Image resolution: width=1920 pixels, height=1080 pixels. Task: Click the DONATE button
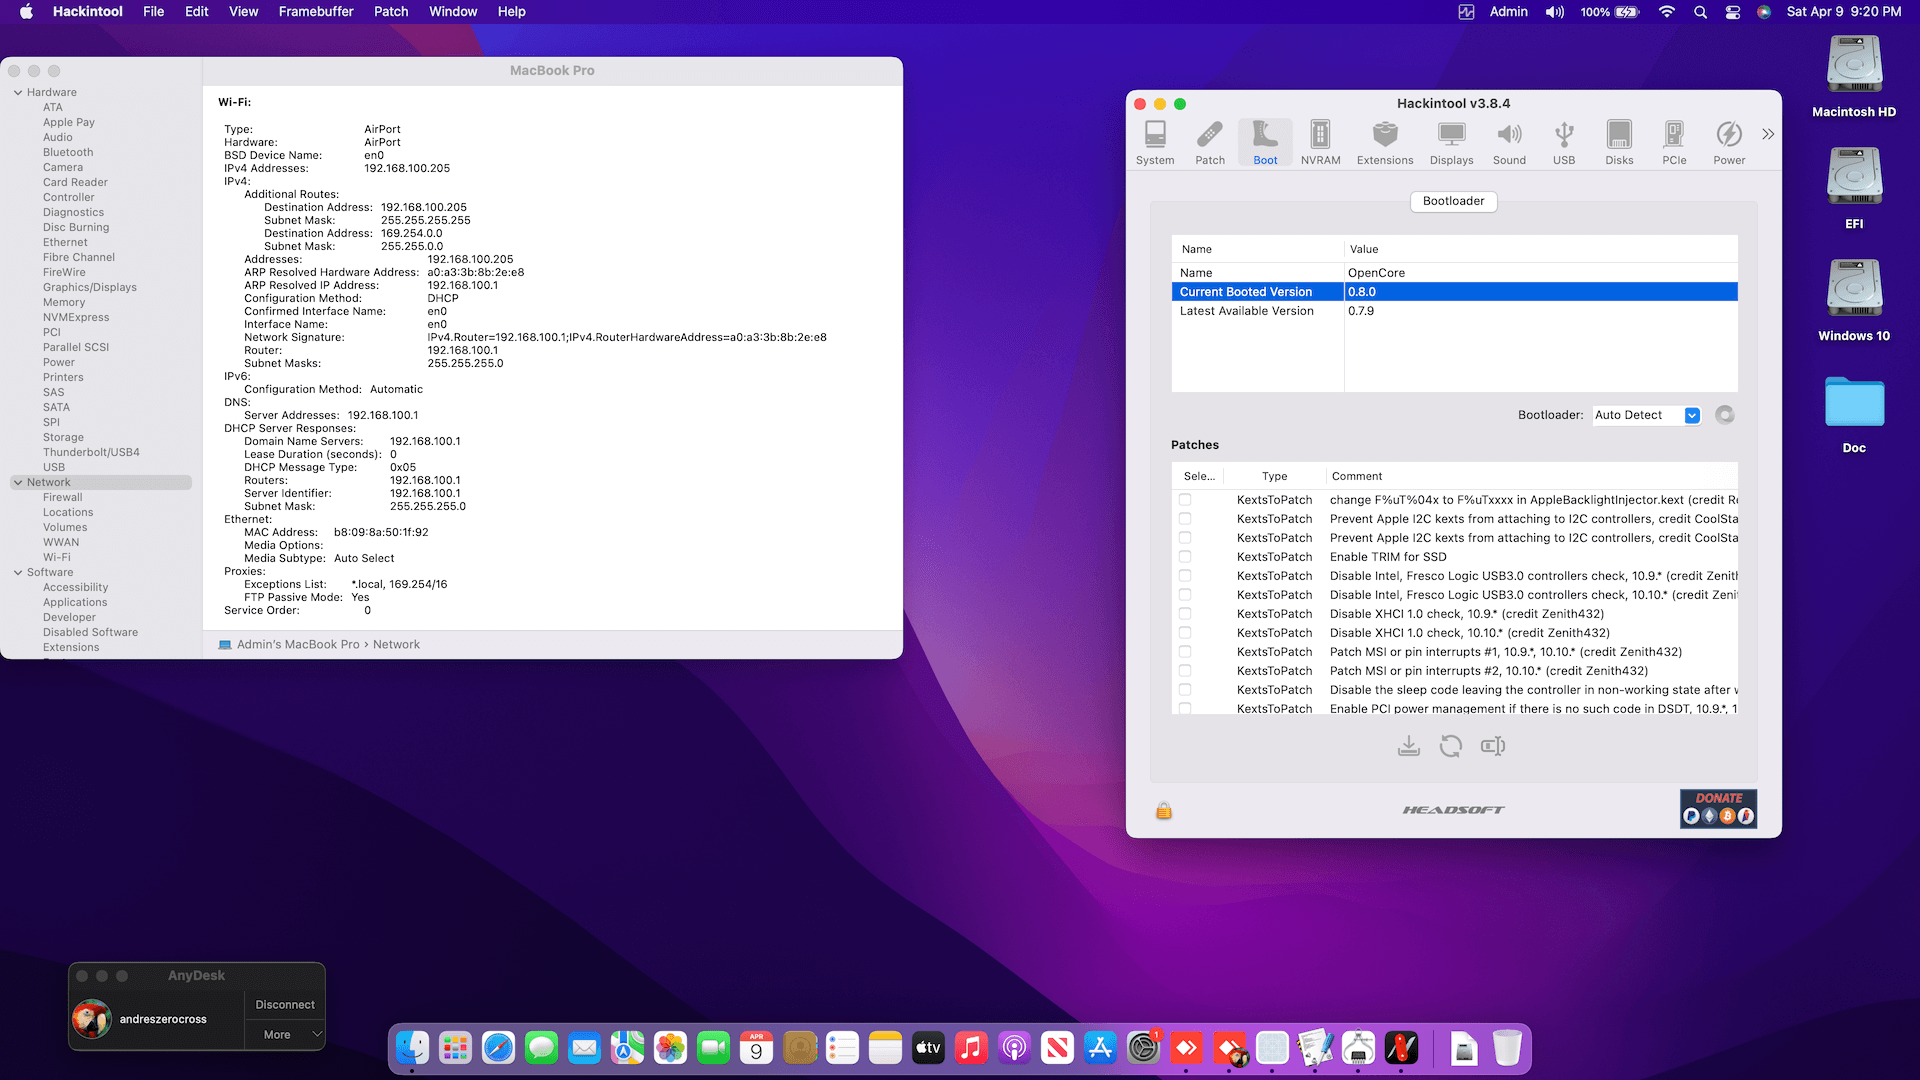click(x=1717, y=808)
